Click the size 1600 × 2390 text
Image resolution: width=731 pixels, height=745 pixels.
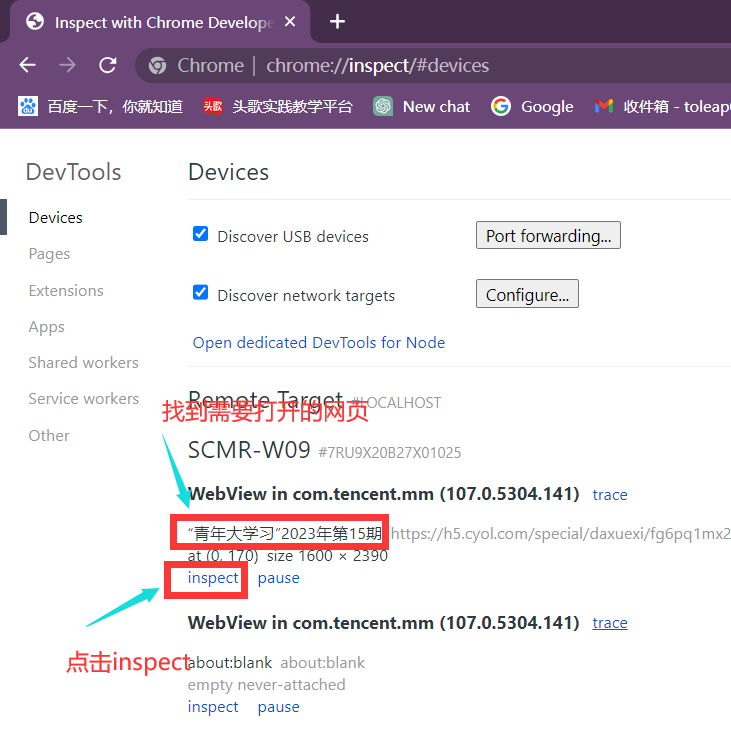point(327,555)
